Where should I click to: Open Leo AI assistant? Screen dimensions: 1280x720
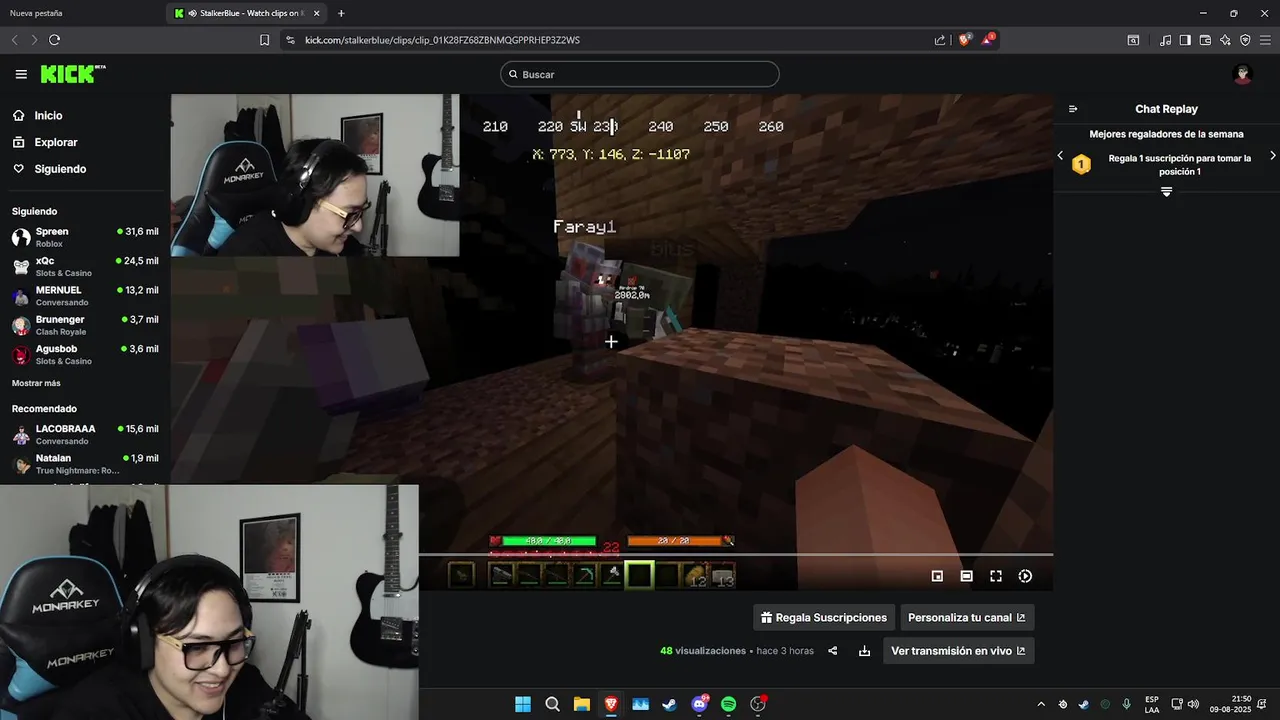(1225, 40)
